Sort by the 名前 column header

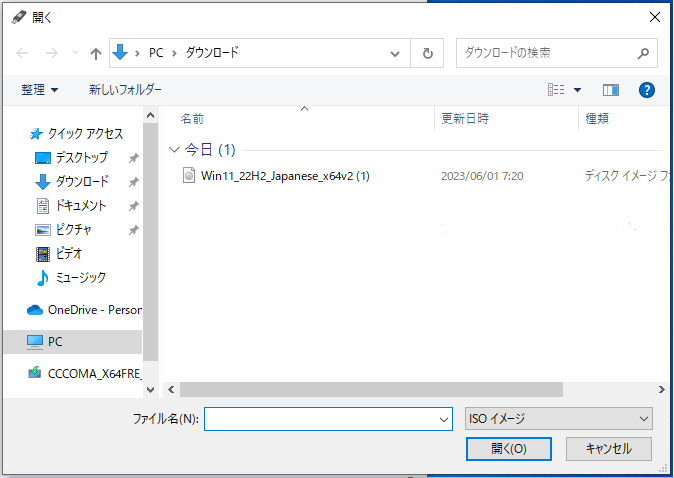click(192, 119)
